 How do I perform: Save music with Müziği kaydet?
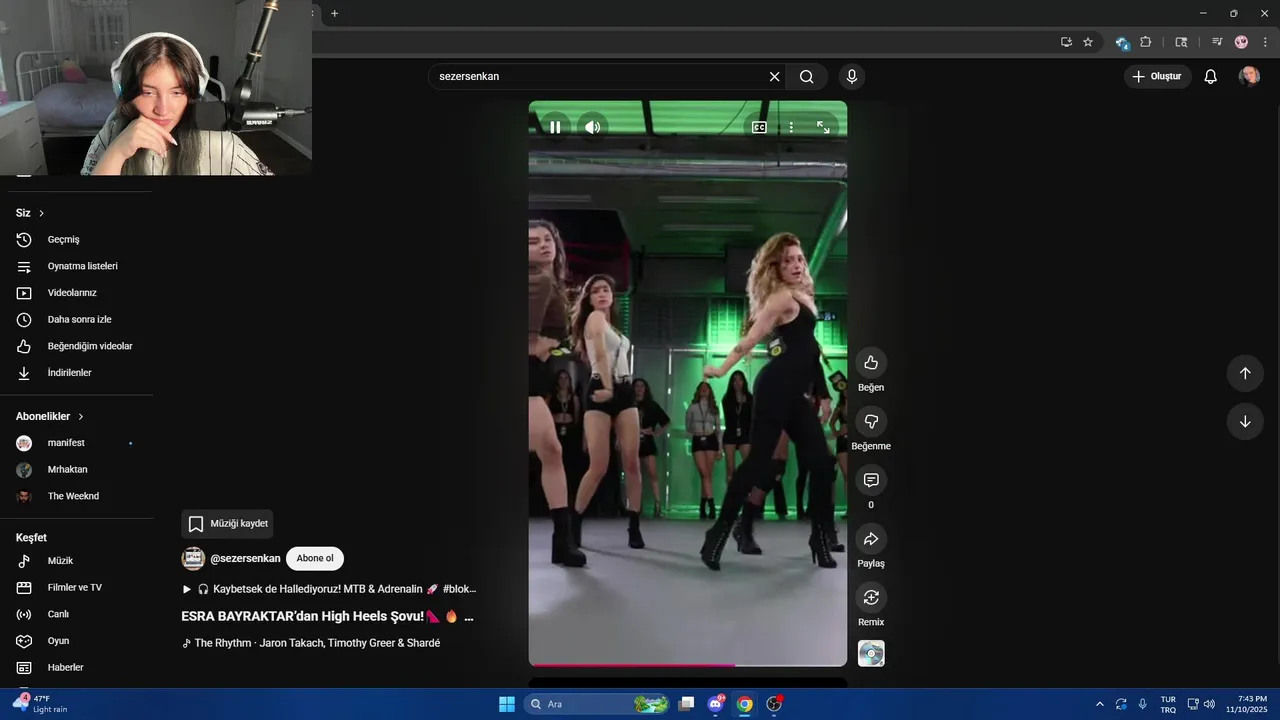click(227, 524)
